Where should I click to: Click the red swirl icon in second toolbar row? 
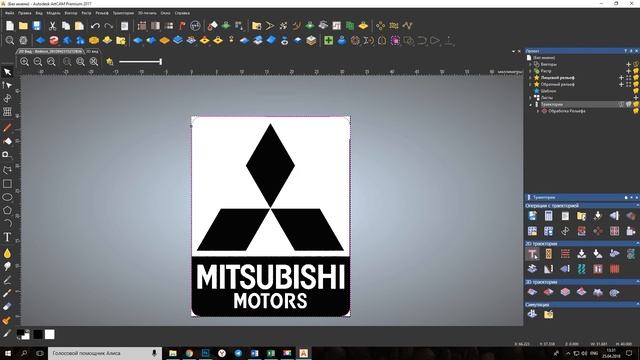(x=54, y=40)
